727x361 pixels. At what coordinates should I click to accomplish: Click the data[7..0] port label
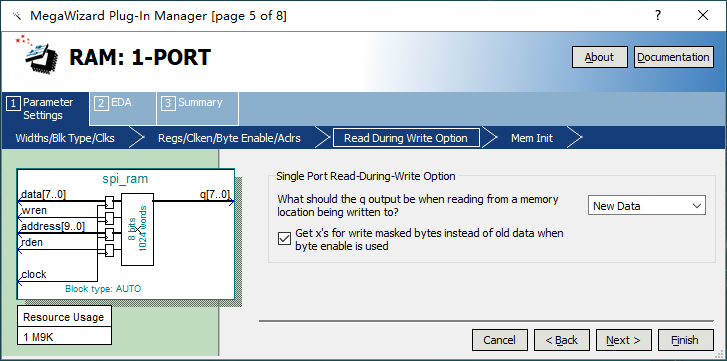(44, 195)
